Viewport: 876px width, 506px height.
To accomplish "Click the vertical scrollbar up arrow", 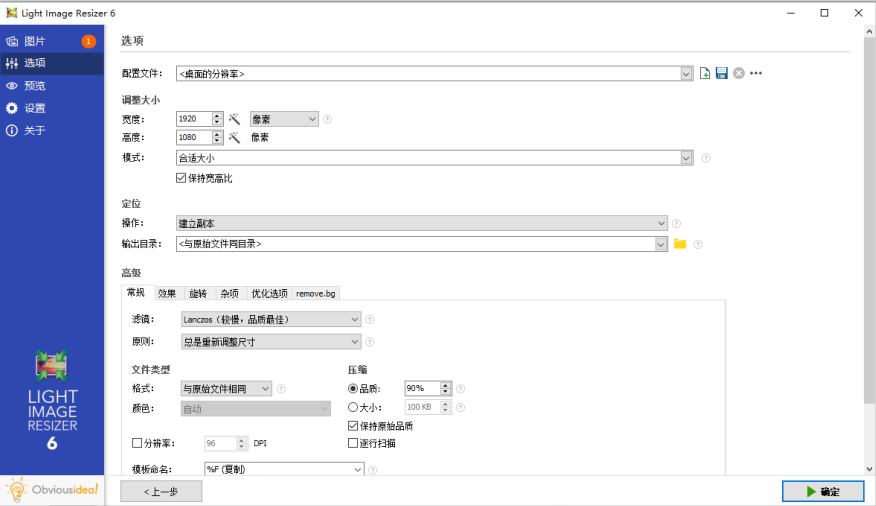I will (x=869, y=32).
